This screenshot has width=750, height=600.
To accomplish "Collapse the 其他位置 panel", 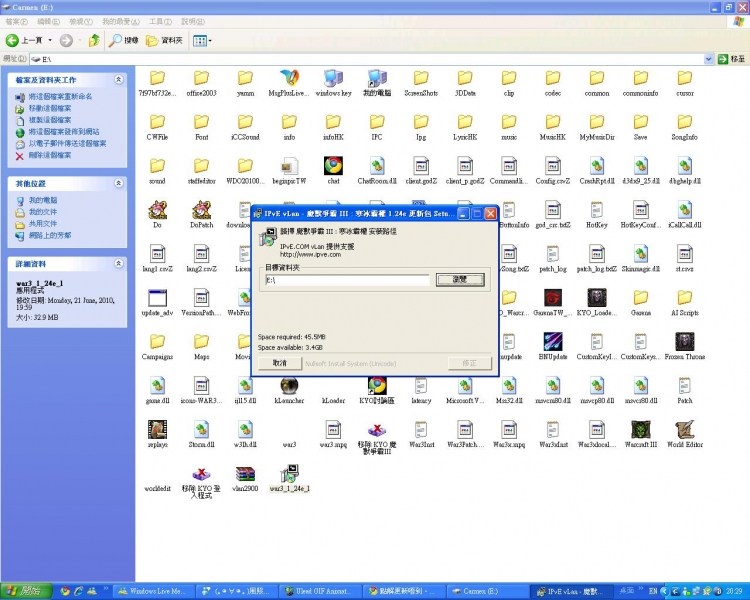I will coord(119,184).
